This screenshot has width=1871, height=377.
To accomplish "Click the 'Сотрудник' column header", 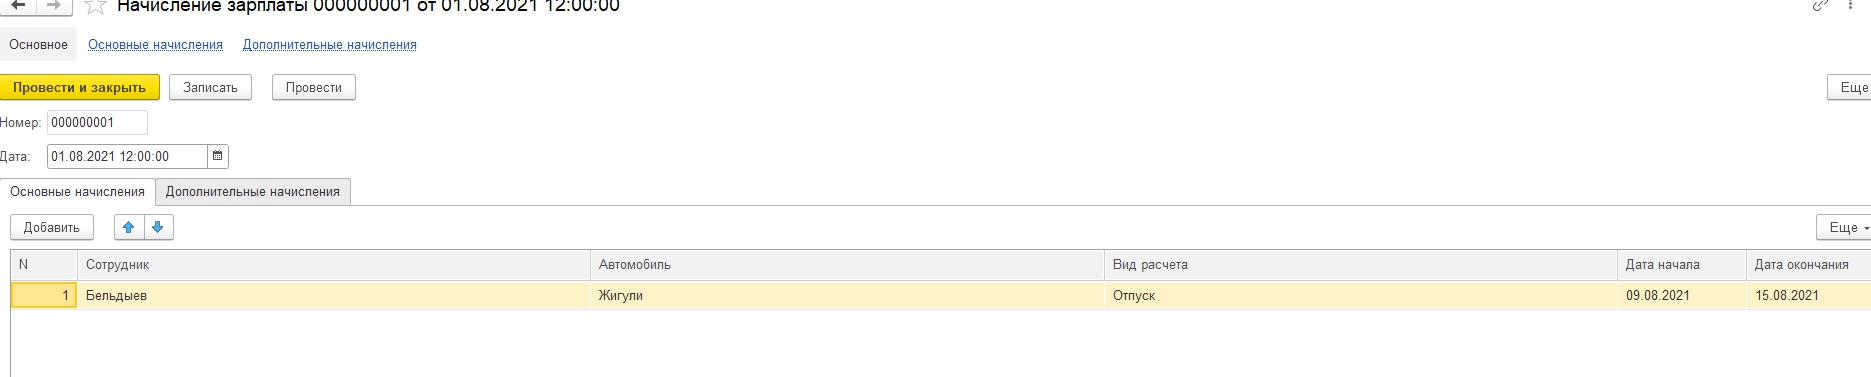I will click(334, 264).
